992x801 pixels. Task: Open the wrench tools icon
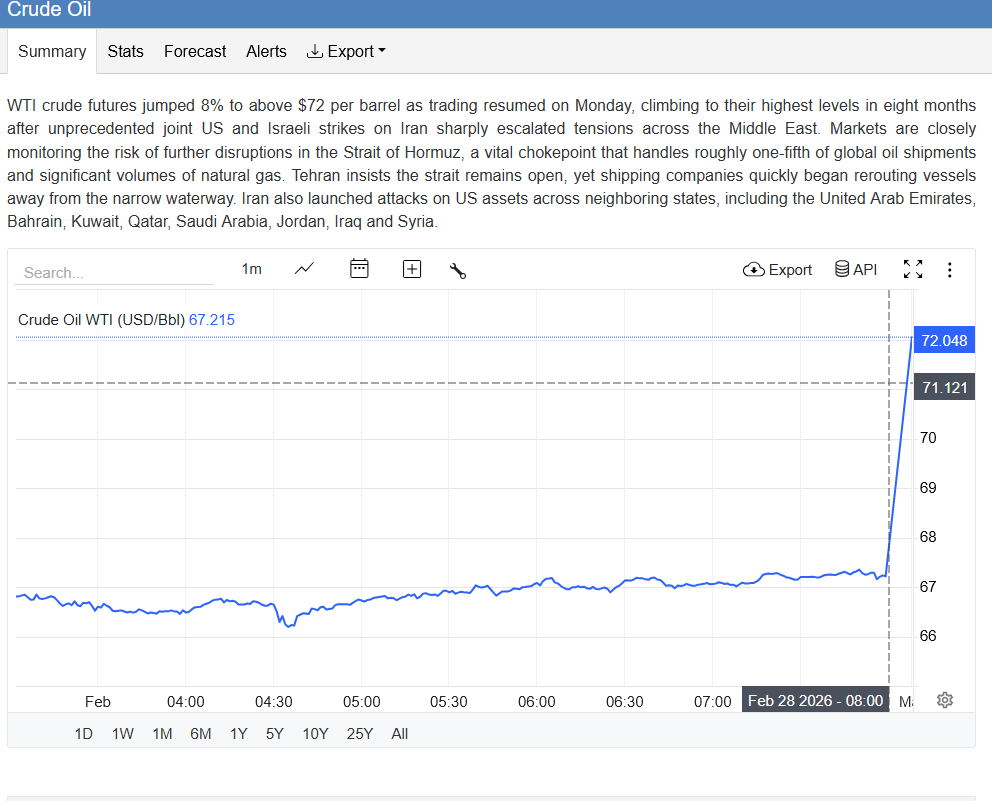click(x=458, y=270)
